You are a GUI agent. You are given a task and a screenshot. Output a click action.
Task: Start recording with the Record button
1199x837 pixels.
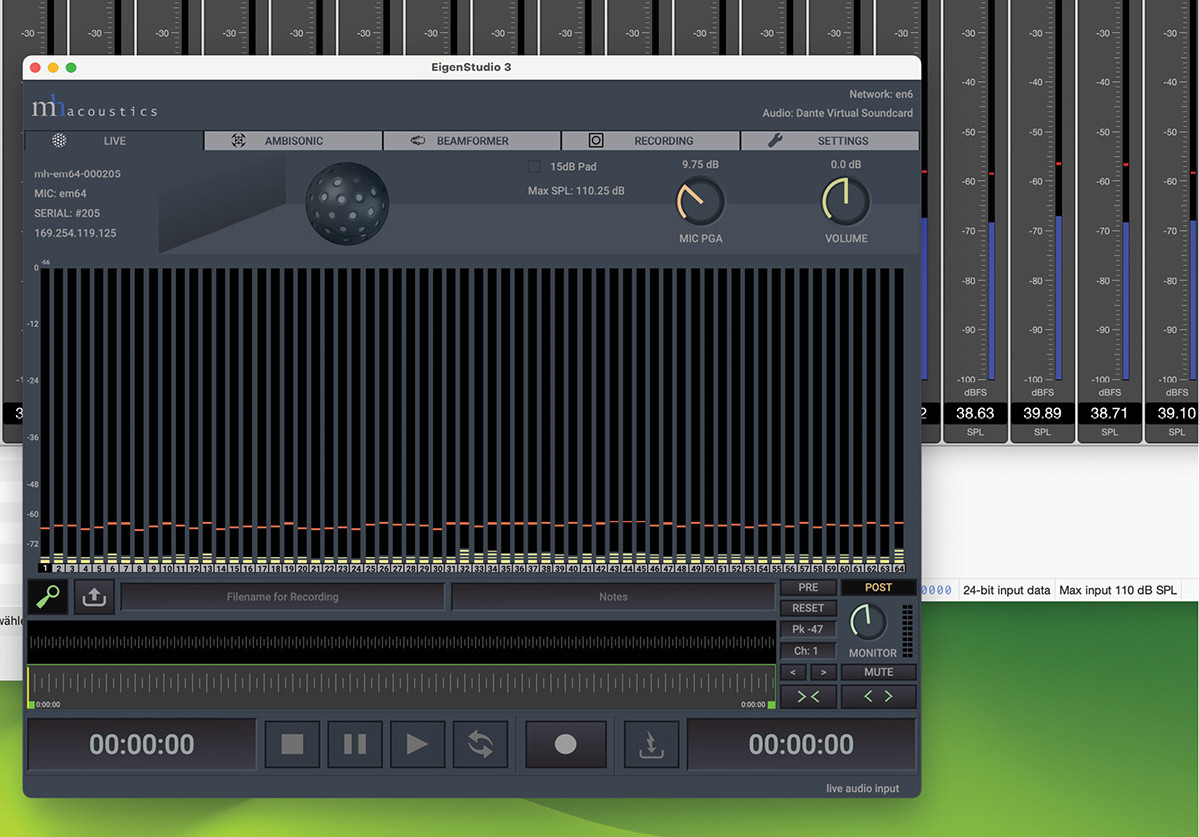point(565,744)
